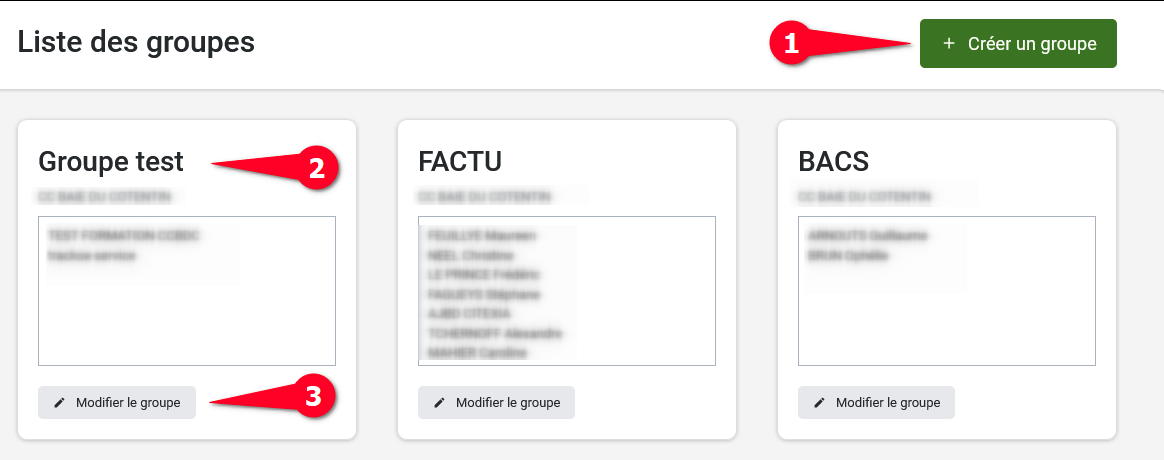Click the pencil icon in Groupe test card
Image resolution: width=1164 pixels, height=460 pixels.
tap(59, 403)
